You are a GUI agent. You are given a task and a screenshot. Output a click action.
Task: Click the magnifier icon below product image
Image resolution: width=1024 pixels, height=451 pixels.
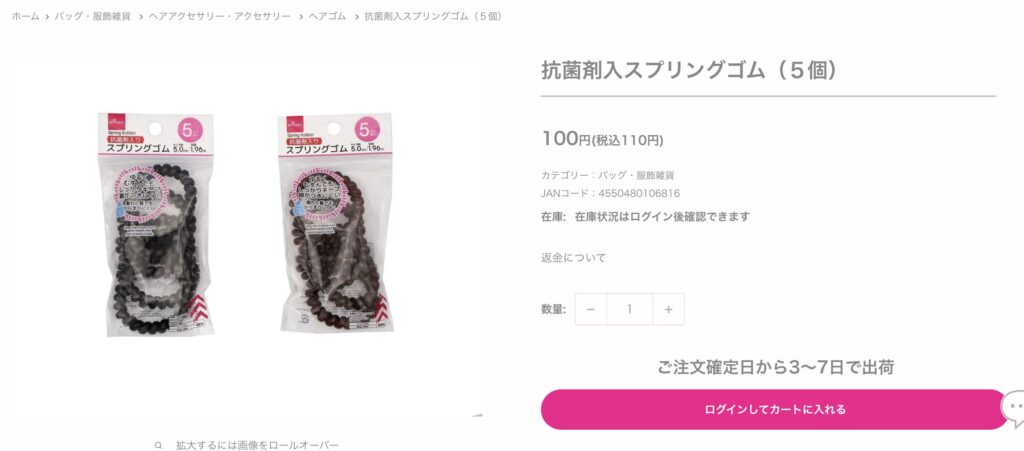pos(158,445)
